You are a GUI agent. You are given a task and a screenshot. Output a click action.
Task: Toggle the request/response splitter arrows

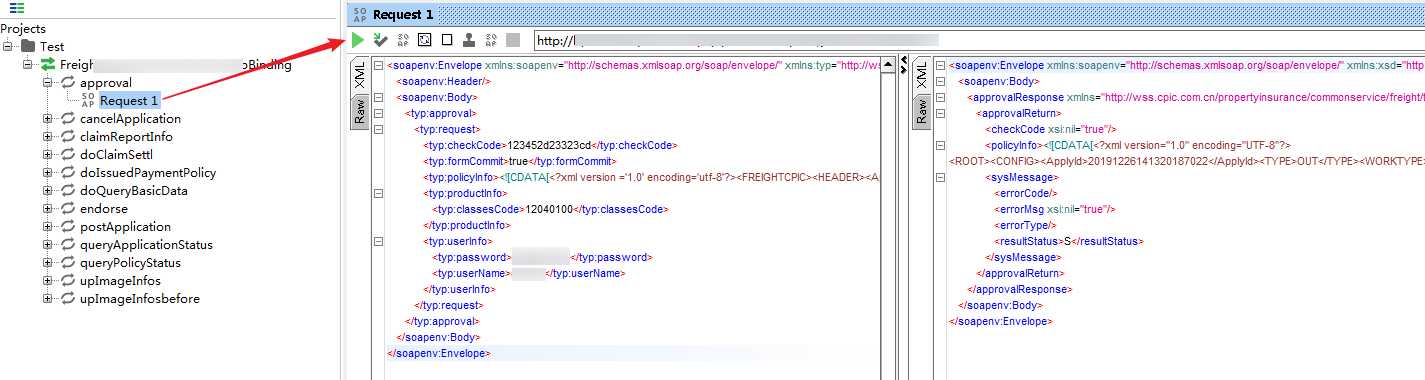(903, 66)
